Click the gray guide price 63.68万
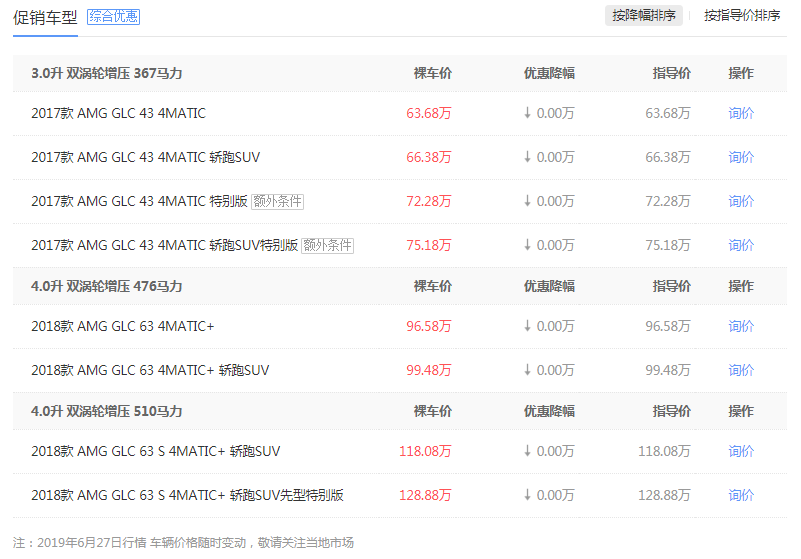The width and height of the screenshot is (801, 559). click(x=668, y=113)
